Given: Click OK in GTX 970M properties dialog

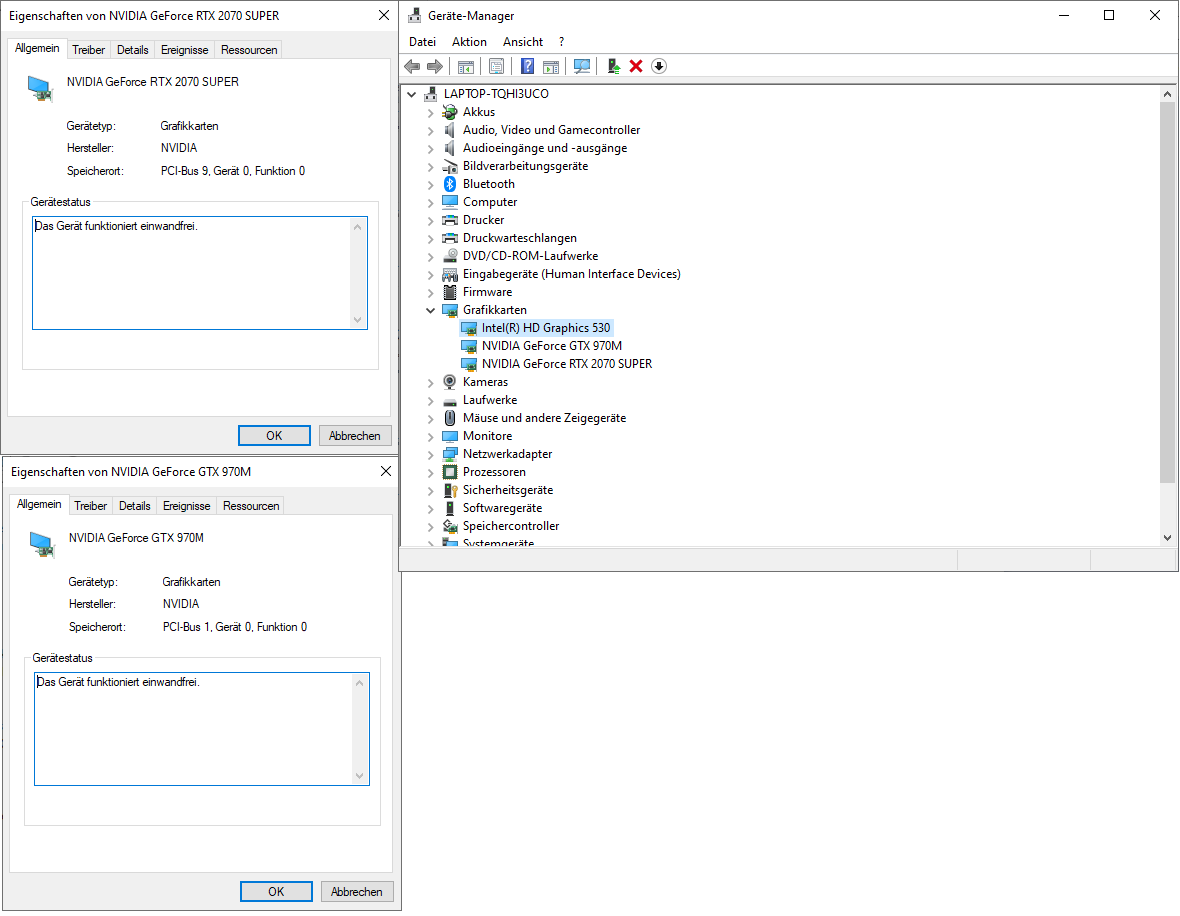Looking at the screenshot, I should coord(276,892).
